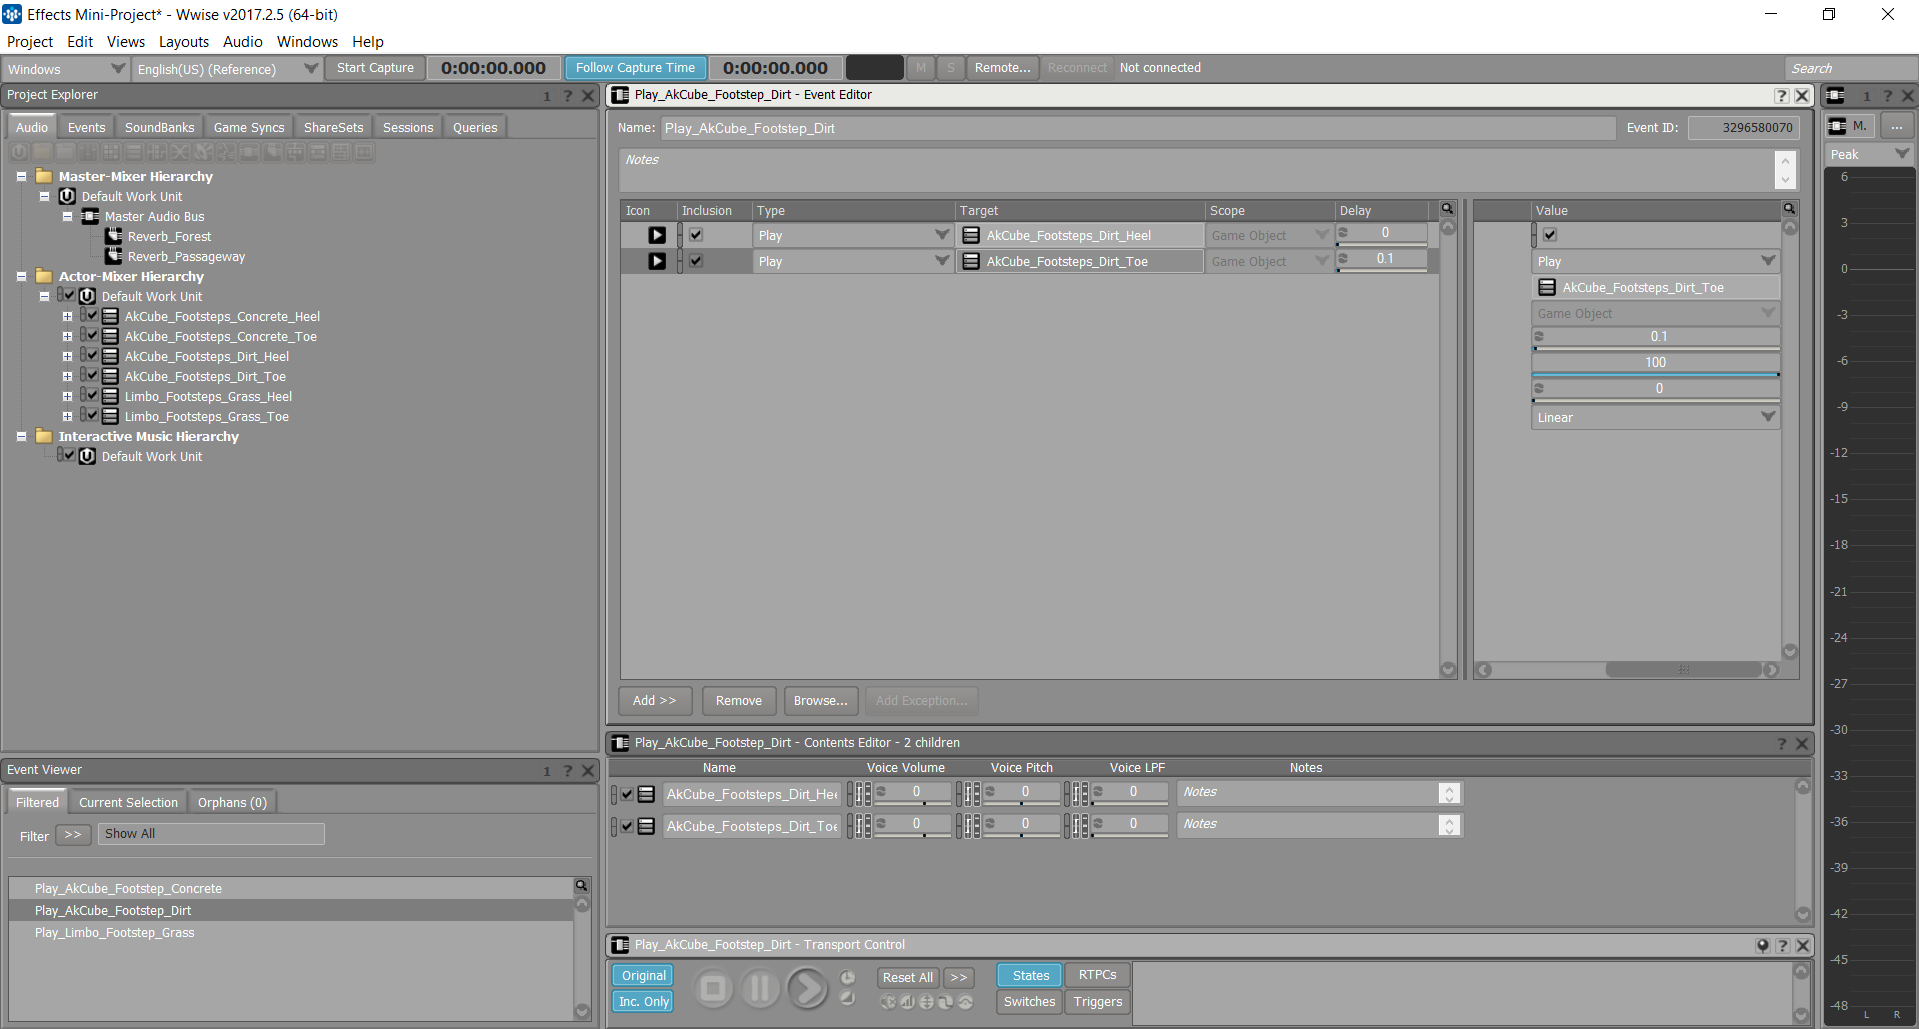
Task: Toggle checkbox for Limbo_Footsteps_Grass_Heel in tree
Action: pyautogui.click(x=92, y=396)
